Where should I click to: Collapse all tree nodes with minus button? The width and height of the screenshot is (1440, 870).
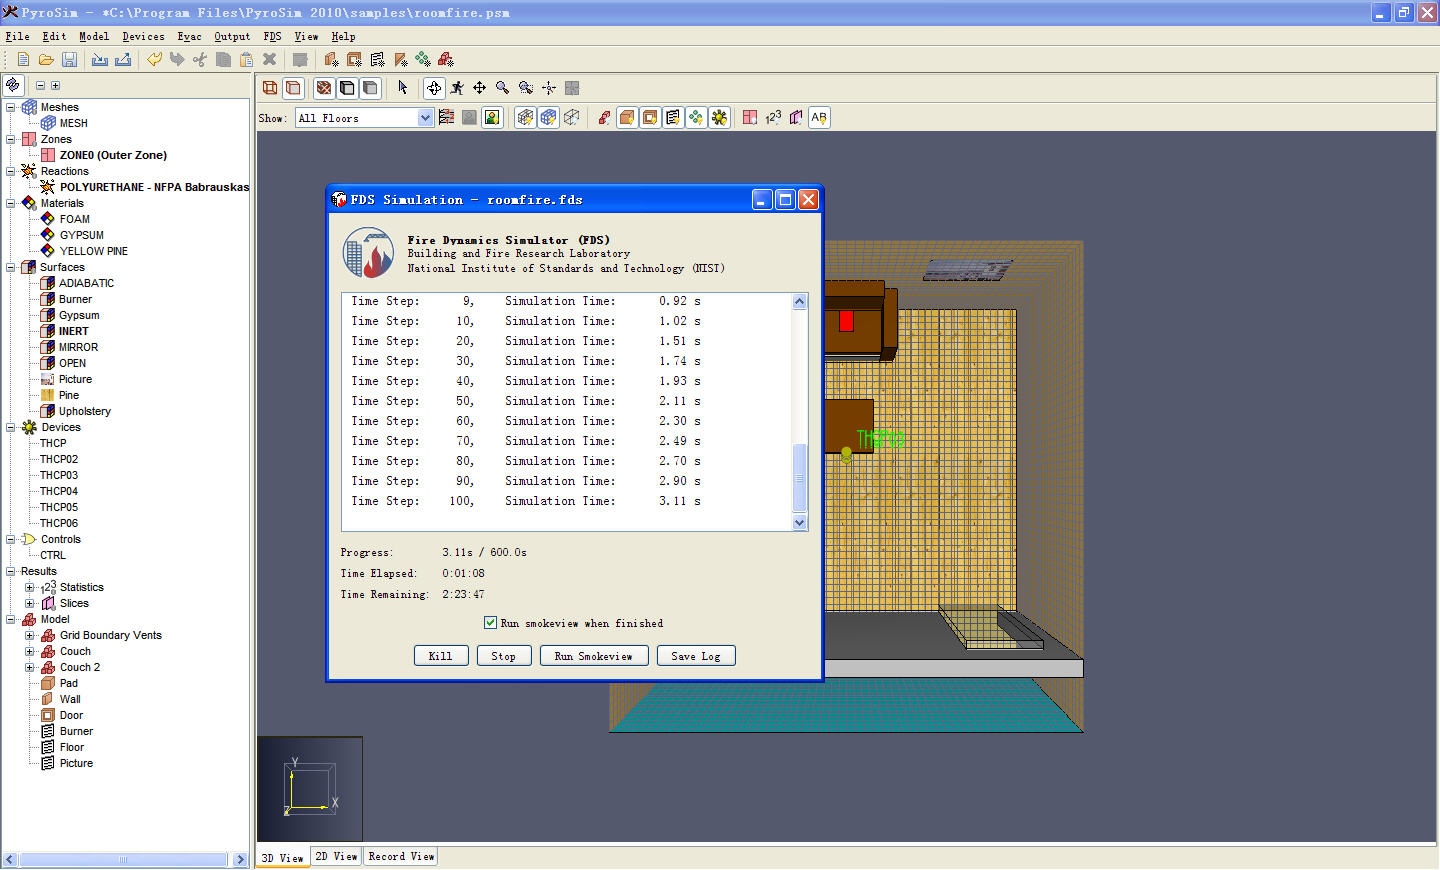41,86
